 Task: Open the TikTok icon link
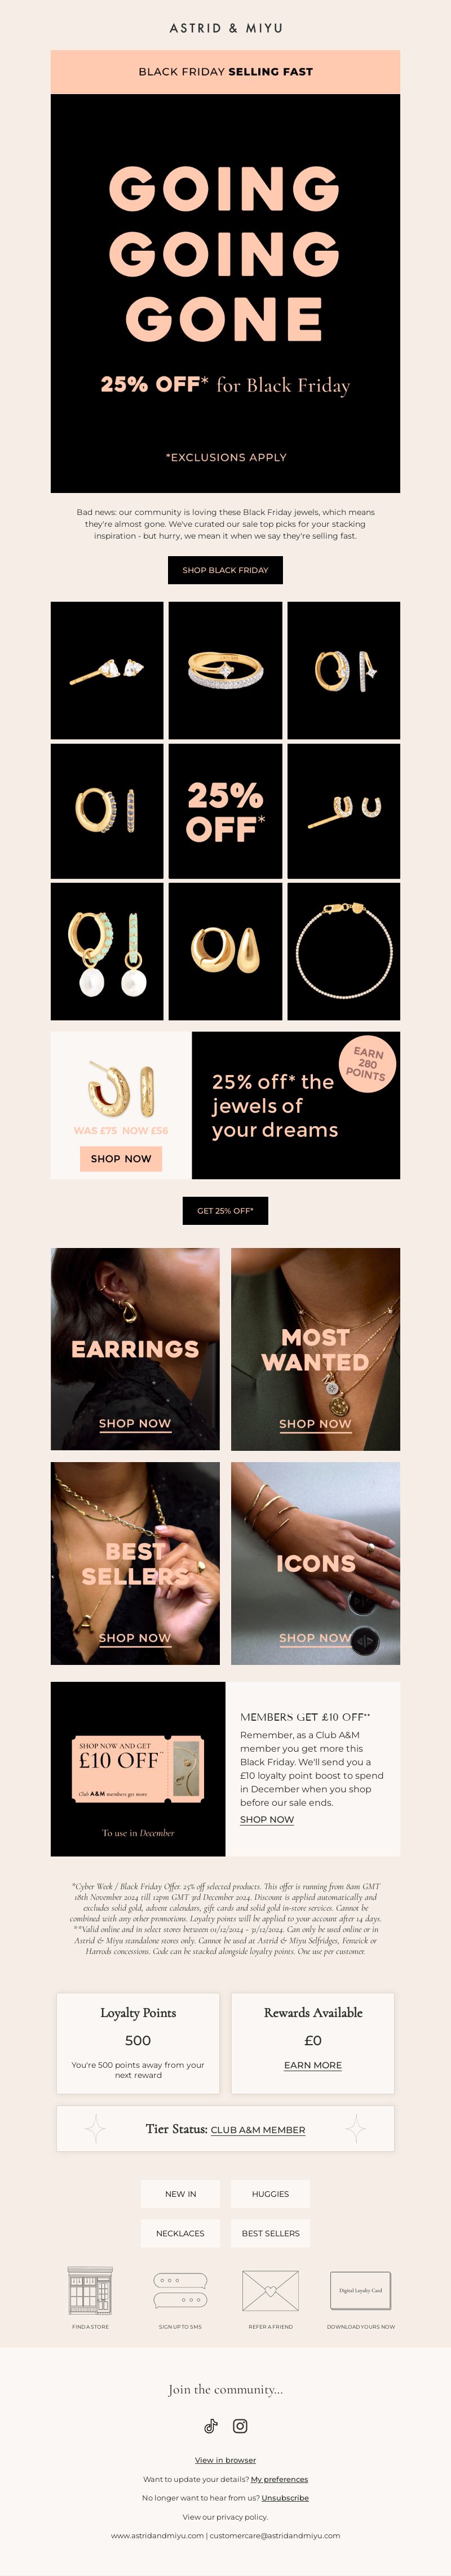[210, 2426]
